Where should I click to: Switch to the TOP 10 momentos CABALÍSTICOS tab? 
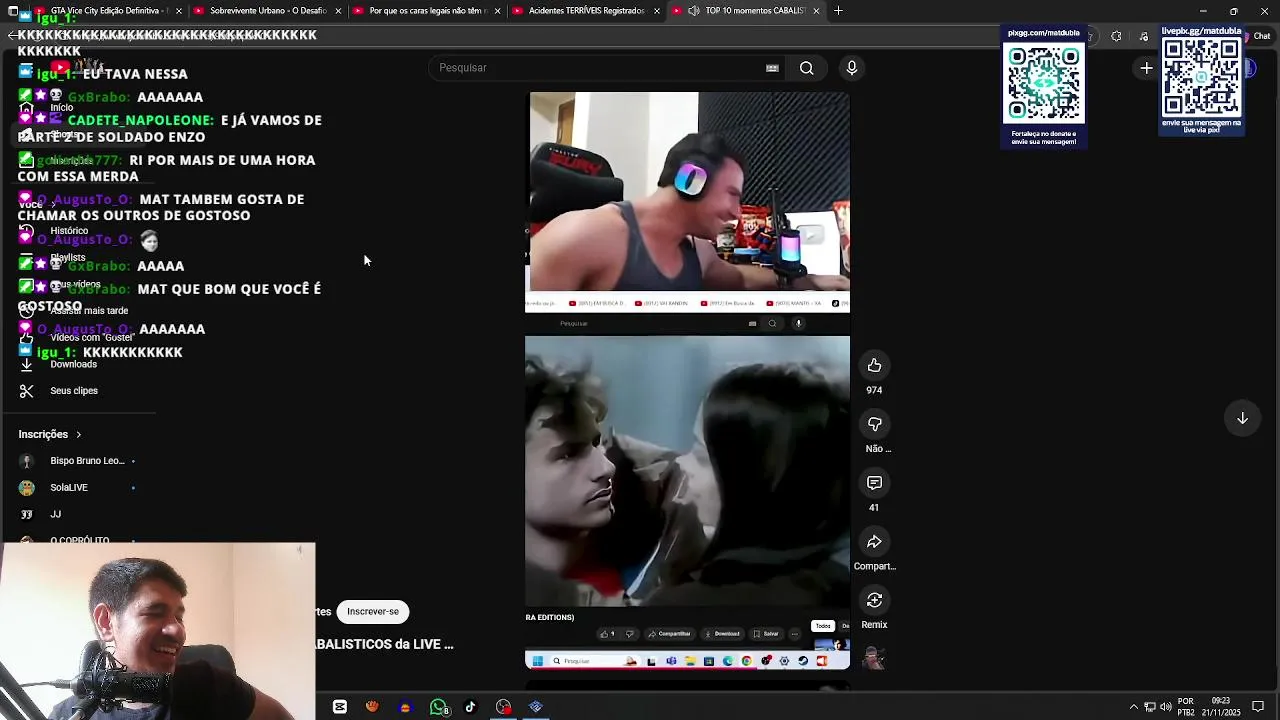pyautogui.click(x=745, y=11)
